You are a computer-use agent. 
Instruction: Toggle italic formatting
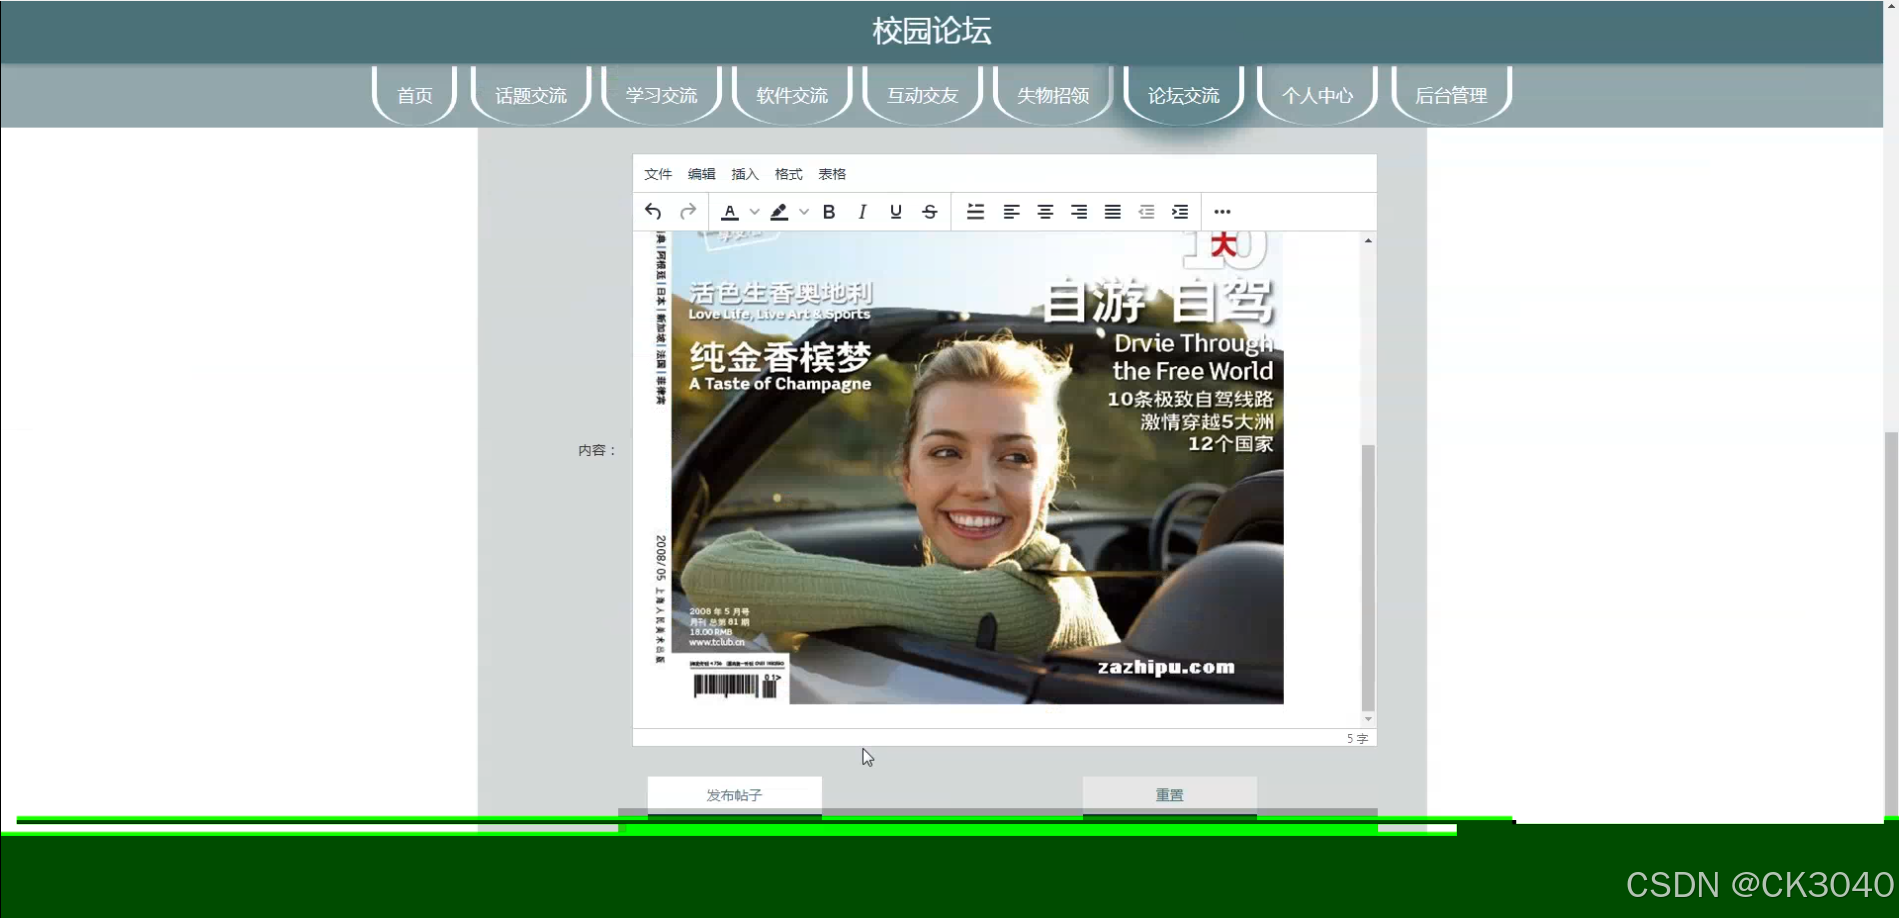point(862,212)
